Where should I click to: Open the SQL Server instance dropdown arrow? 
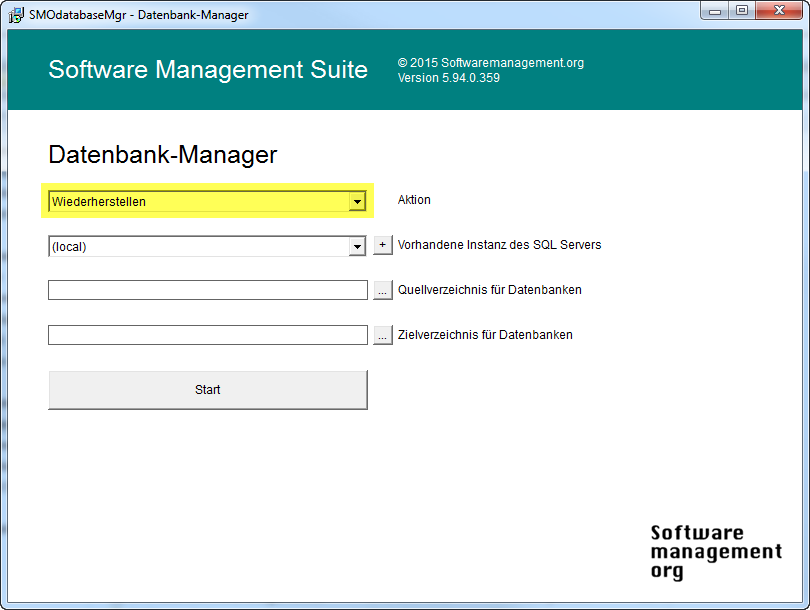[357, 246]
